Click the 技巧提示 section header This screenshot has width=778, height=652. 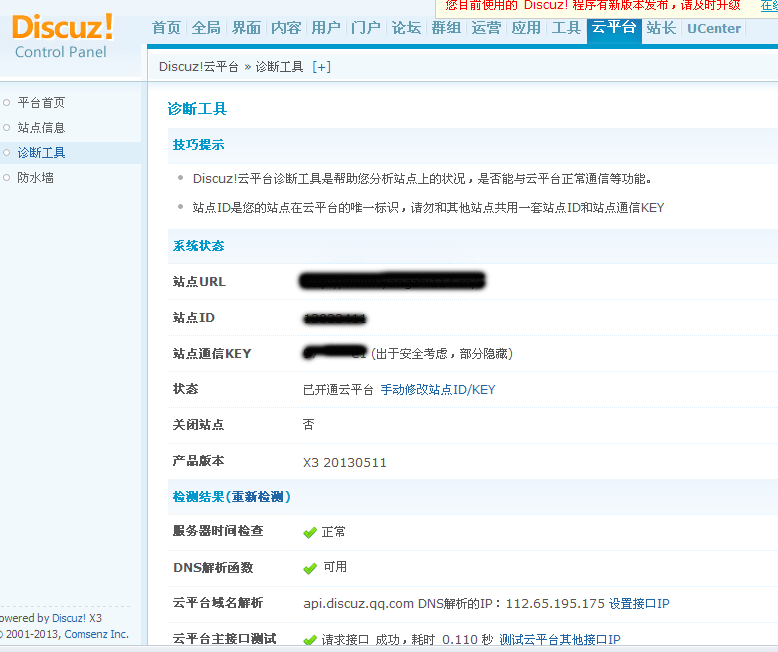(198, 145)
